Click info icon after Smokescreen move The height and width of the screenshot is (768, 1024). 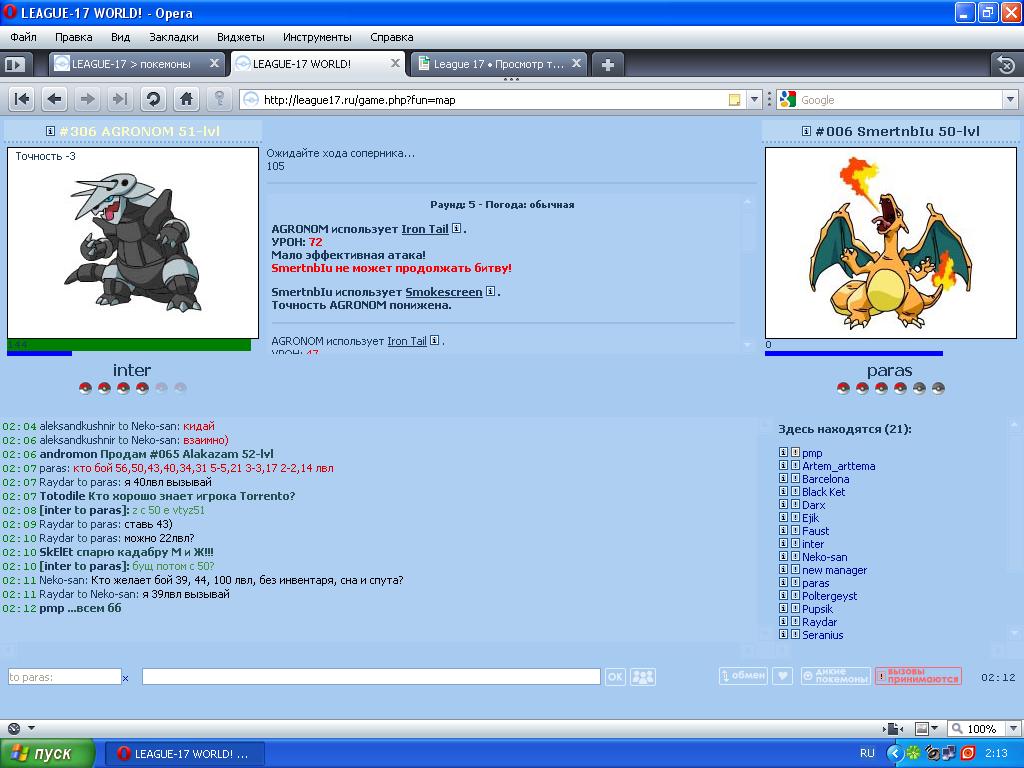(x=490, y=291)
